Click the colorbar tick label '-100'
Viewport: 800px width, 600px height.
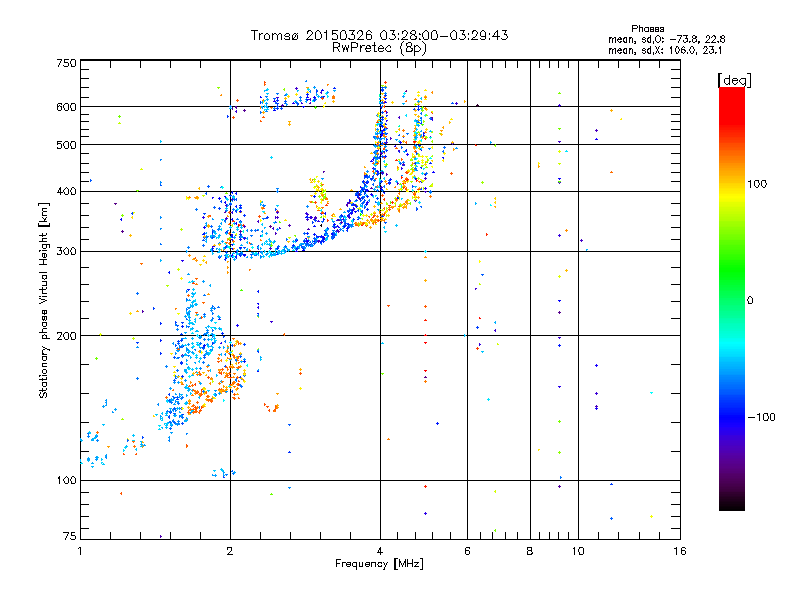(x=761, y=417)
